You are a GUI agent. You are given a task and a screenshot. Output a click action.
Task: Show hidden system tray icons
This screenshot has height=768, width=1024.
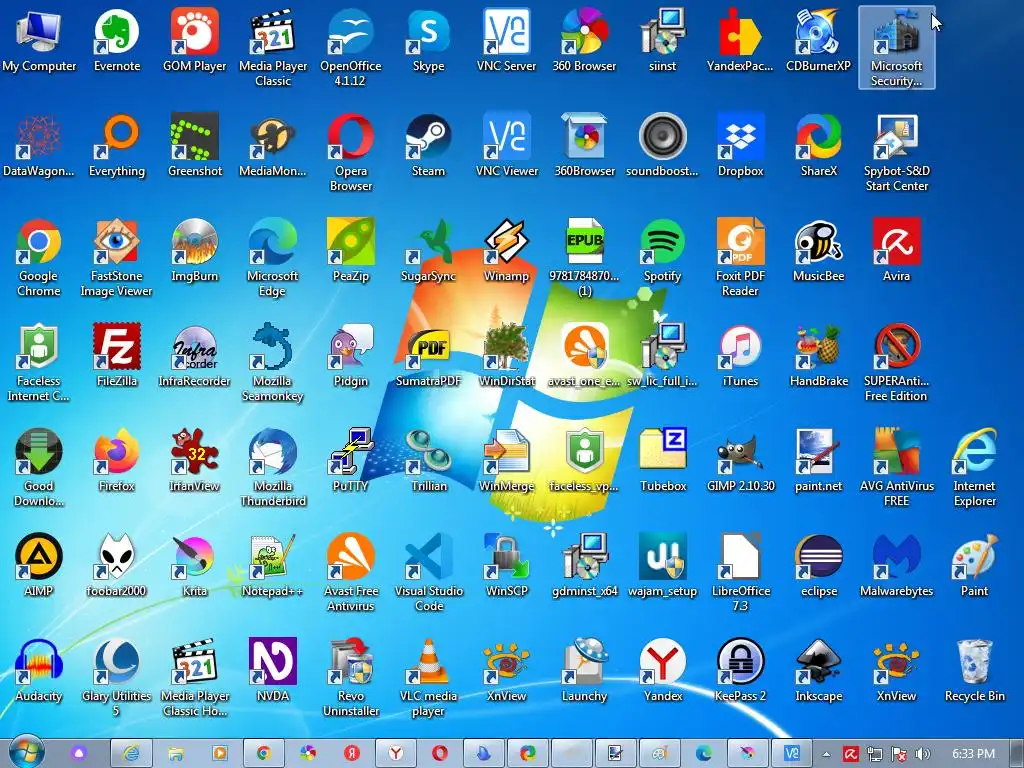(826, 754)
